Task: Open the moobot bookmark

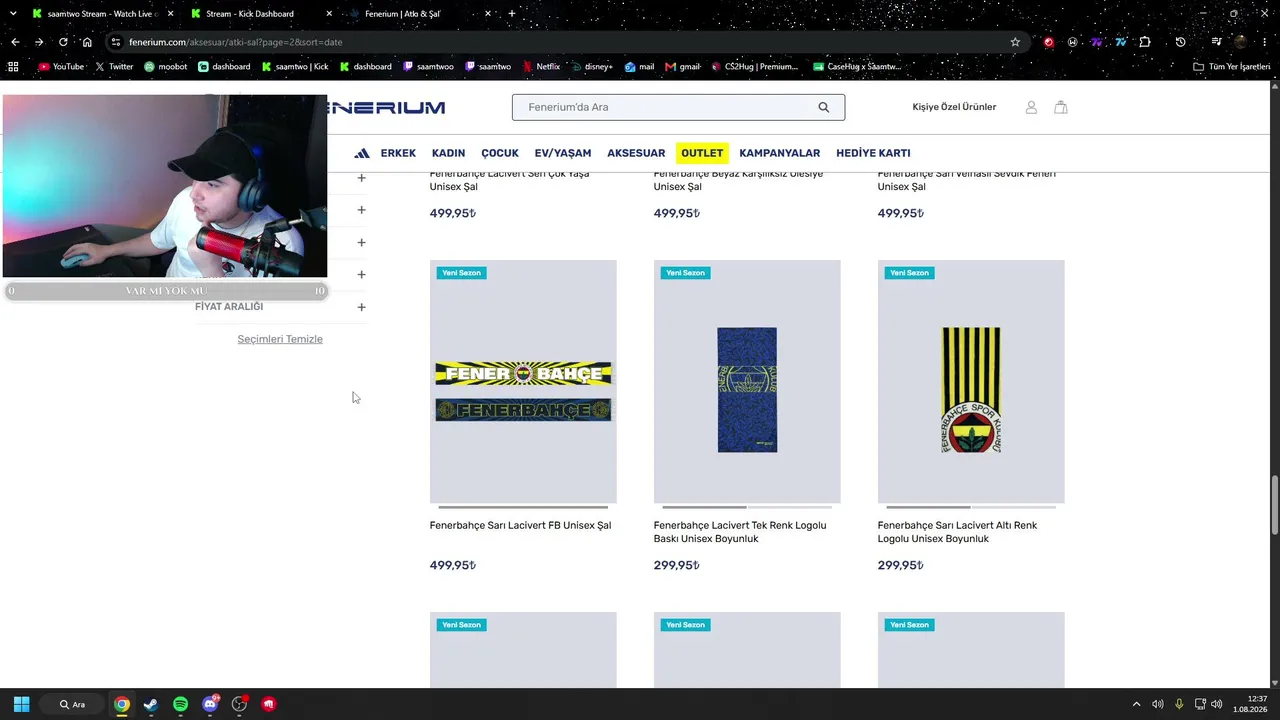Action: point(166,67)
